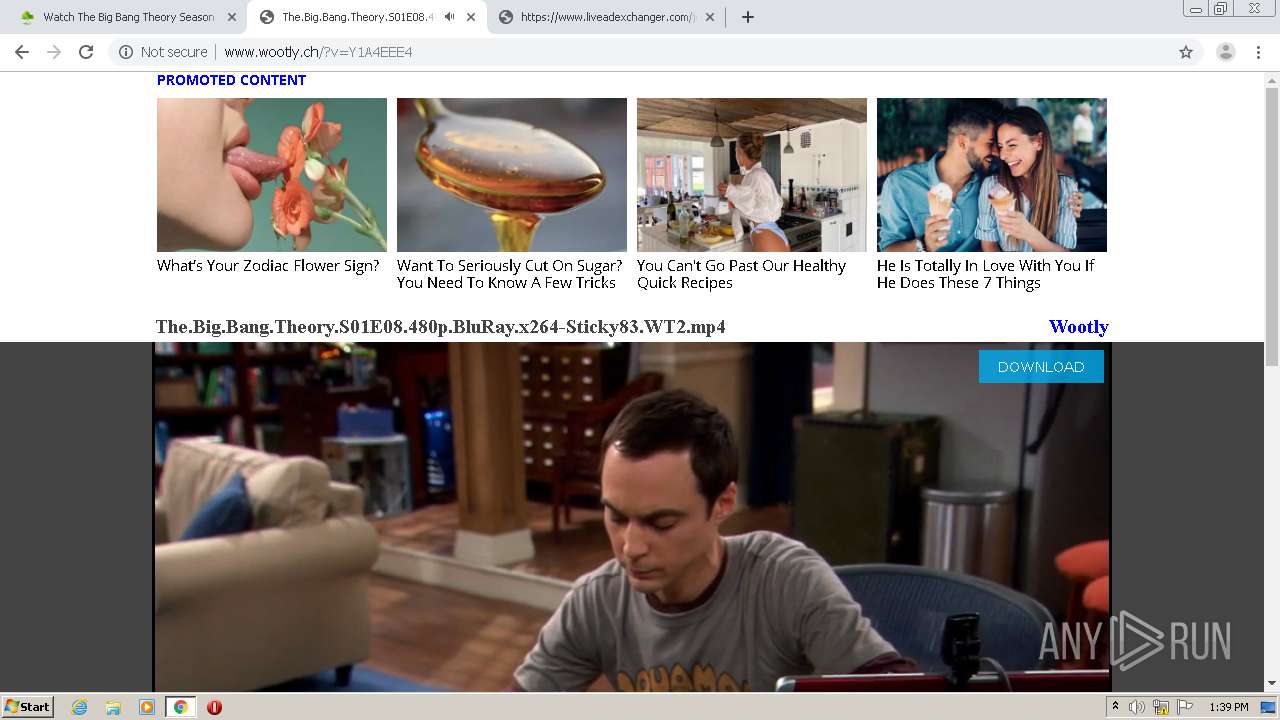Open the 1:39 PM system clock
The image size is (1280, 720).
pos(1229,707)
